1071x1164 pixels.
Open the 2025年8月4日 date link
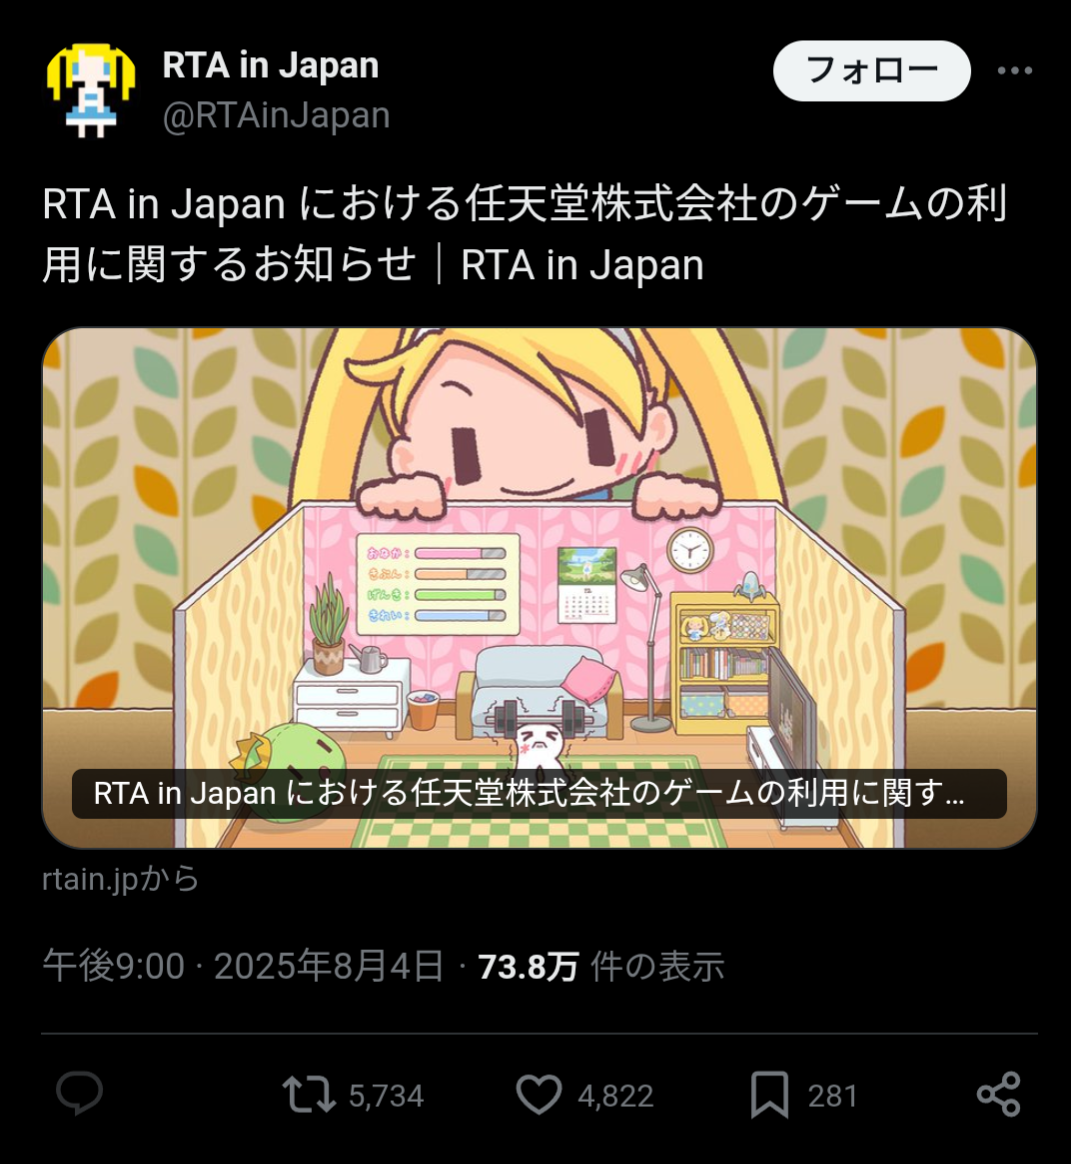(329, 967)
